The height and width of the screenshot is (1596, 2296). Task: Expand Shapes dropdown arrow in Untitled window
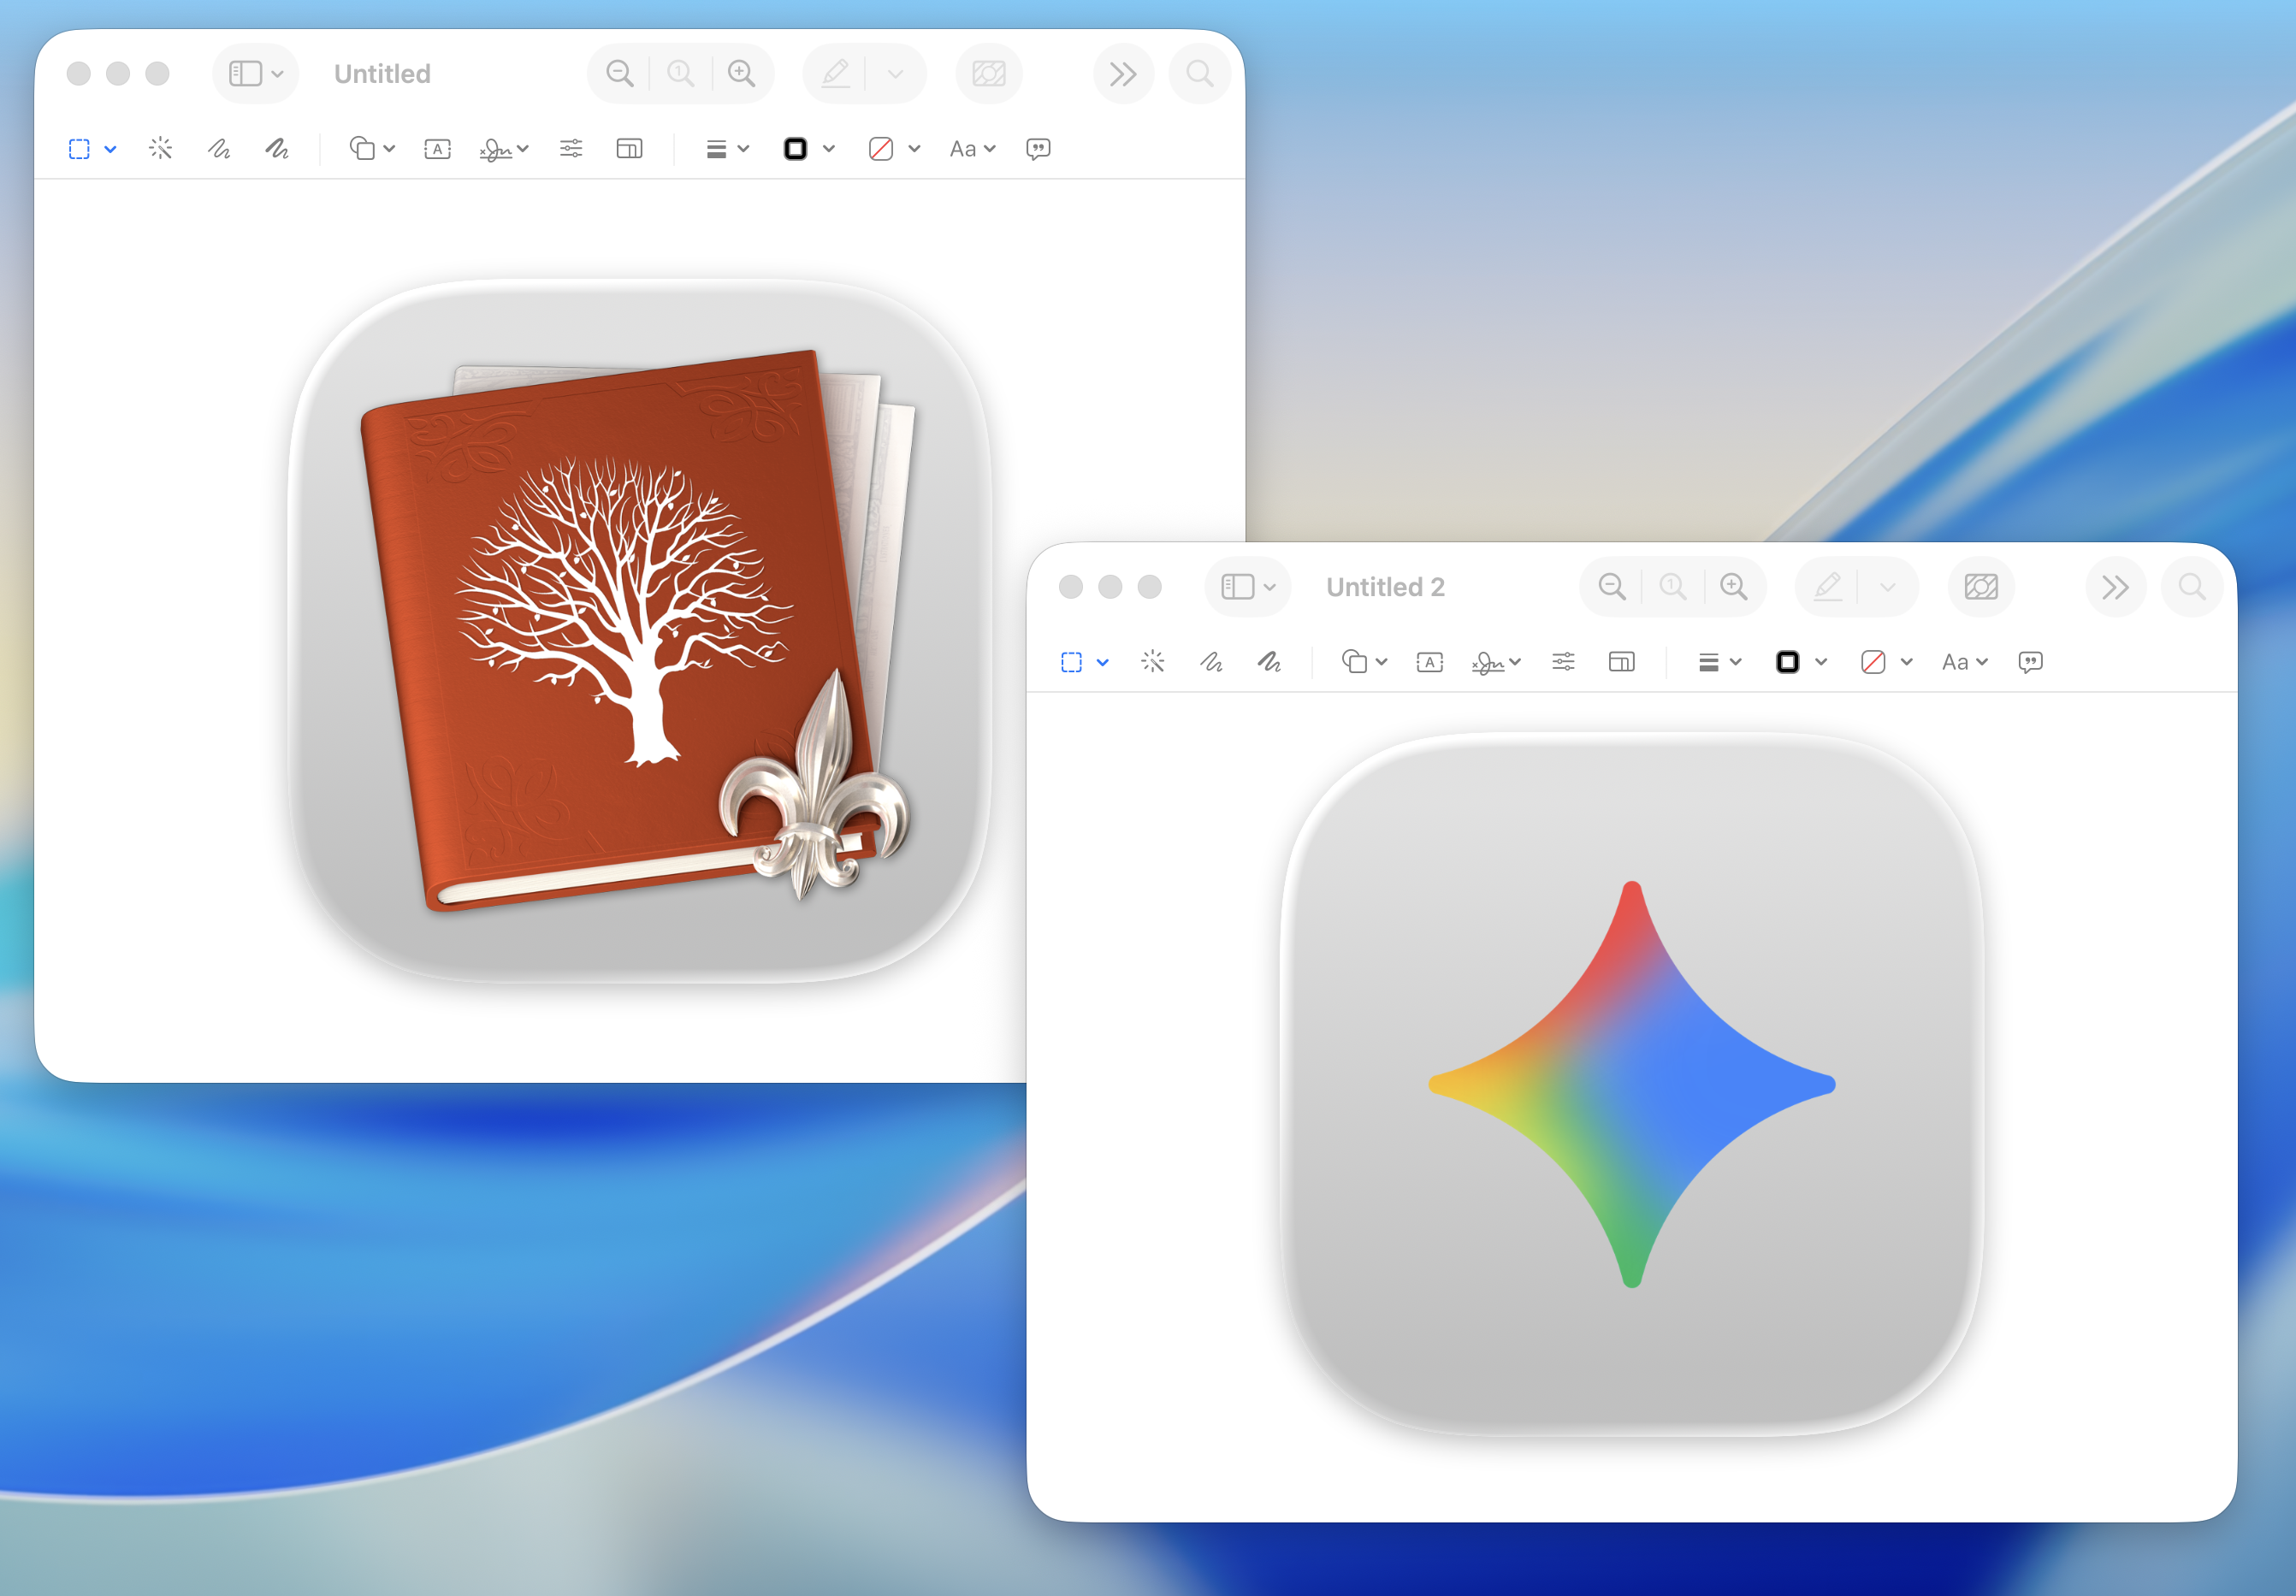[x=389, y=149]
